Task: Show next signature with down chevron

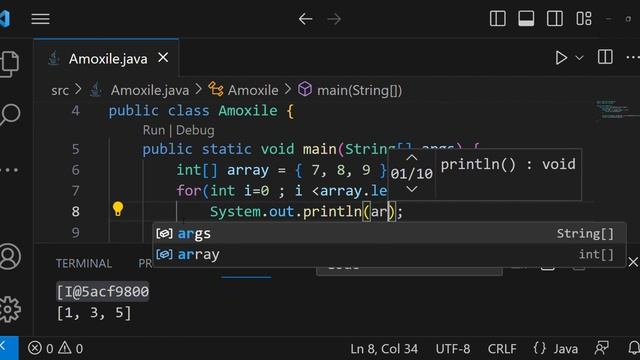Action: pyautogui.click(x=412, y=189)
